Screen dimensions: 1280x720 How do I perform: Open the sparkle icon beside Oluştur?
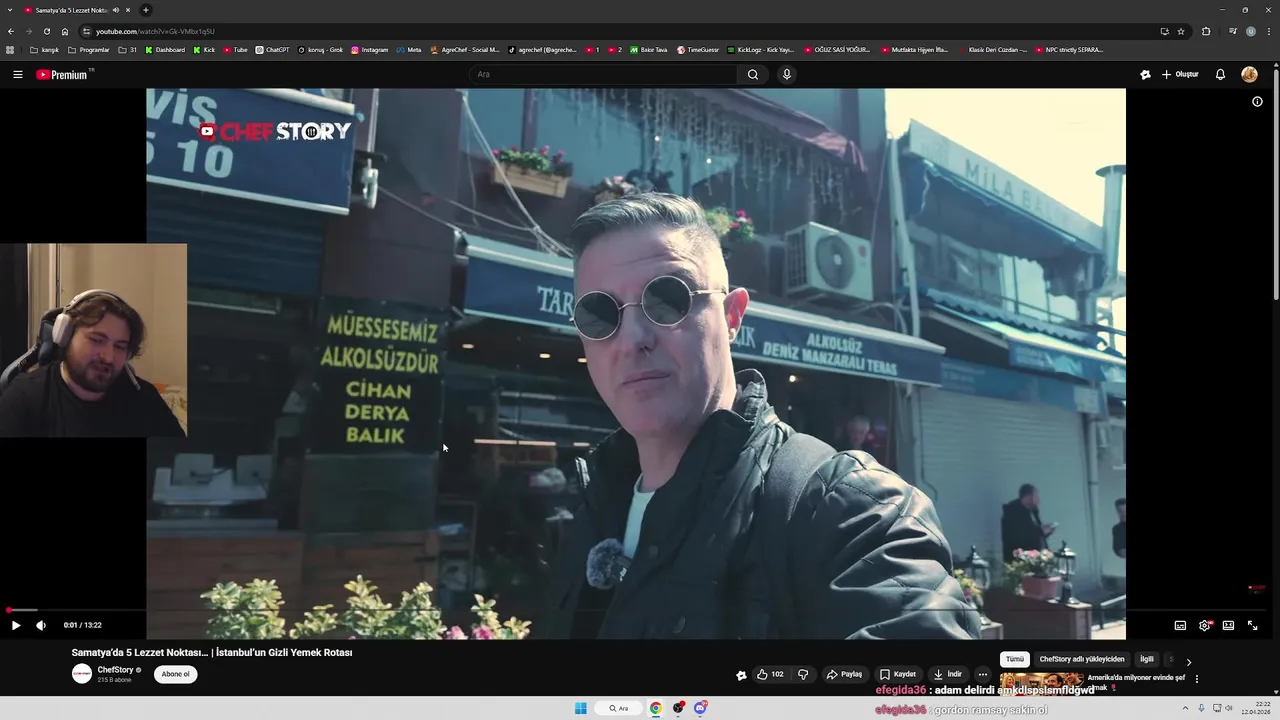(1145, 74)
